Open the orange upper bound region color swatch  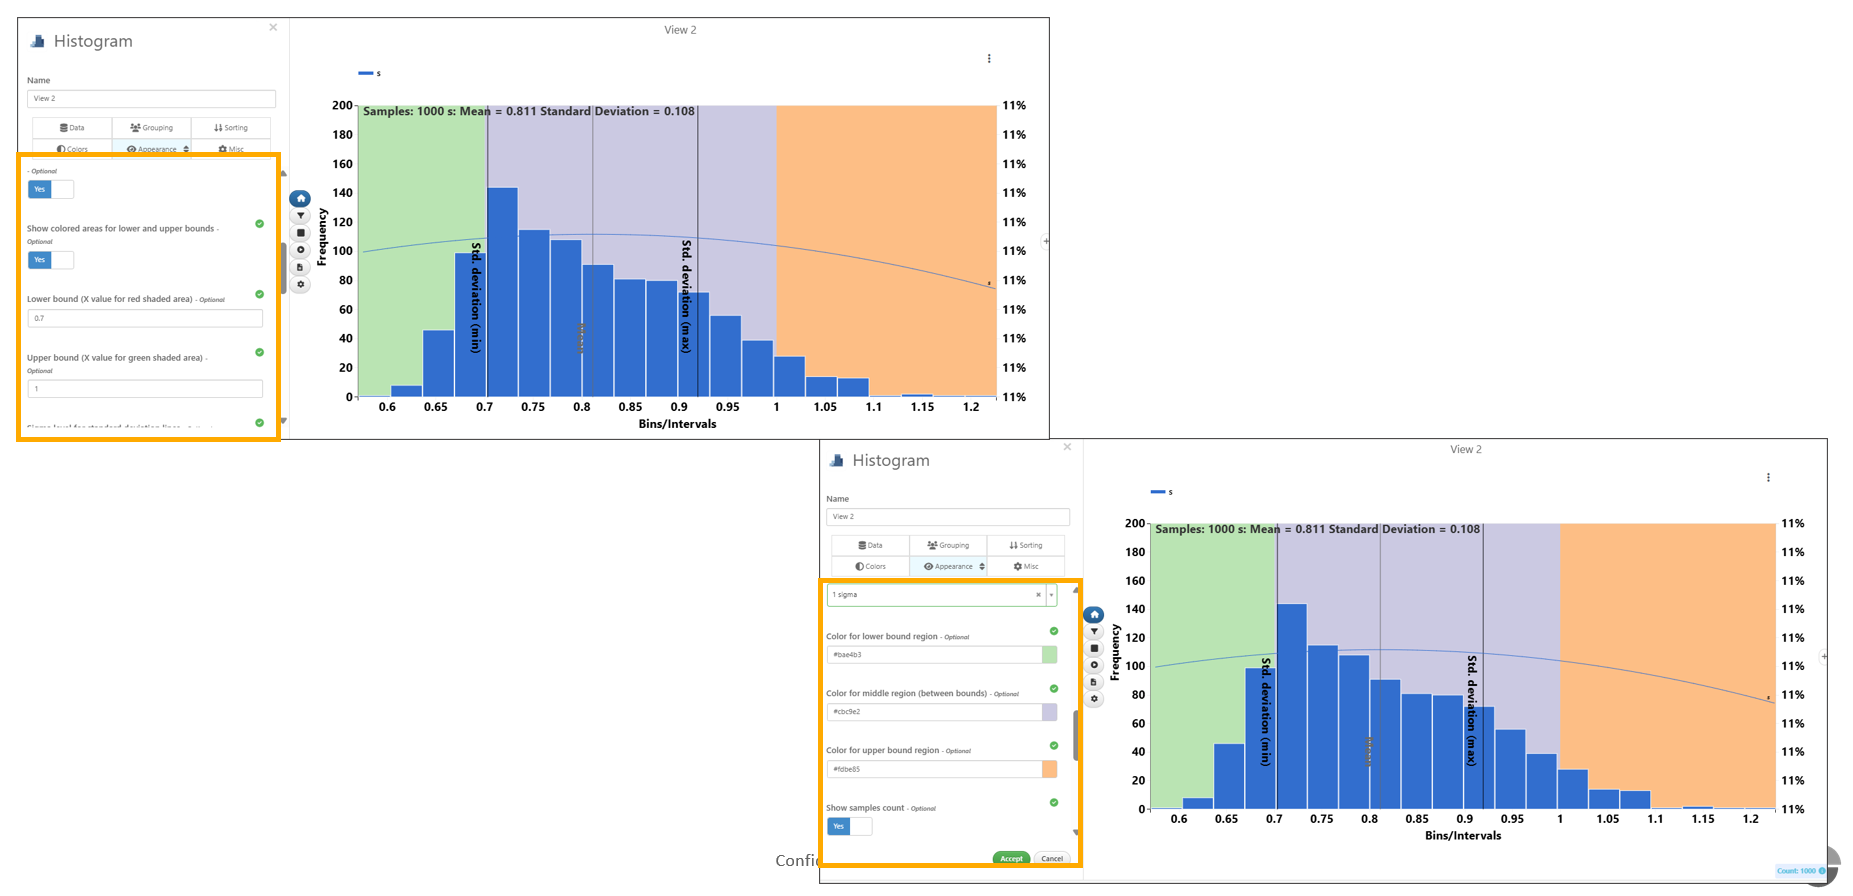pyautogui.click(x=1049, y=769)
